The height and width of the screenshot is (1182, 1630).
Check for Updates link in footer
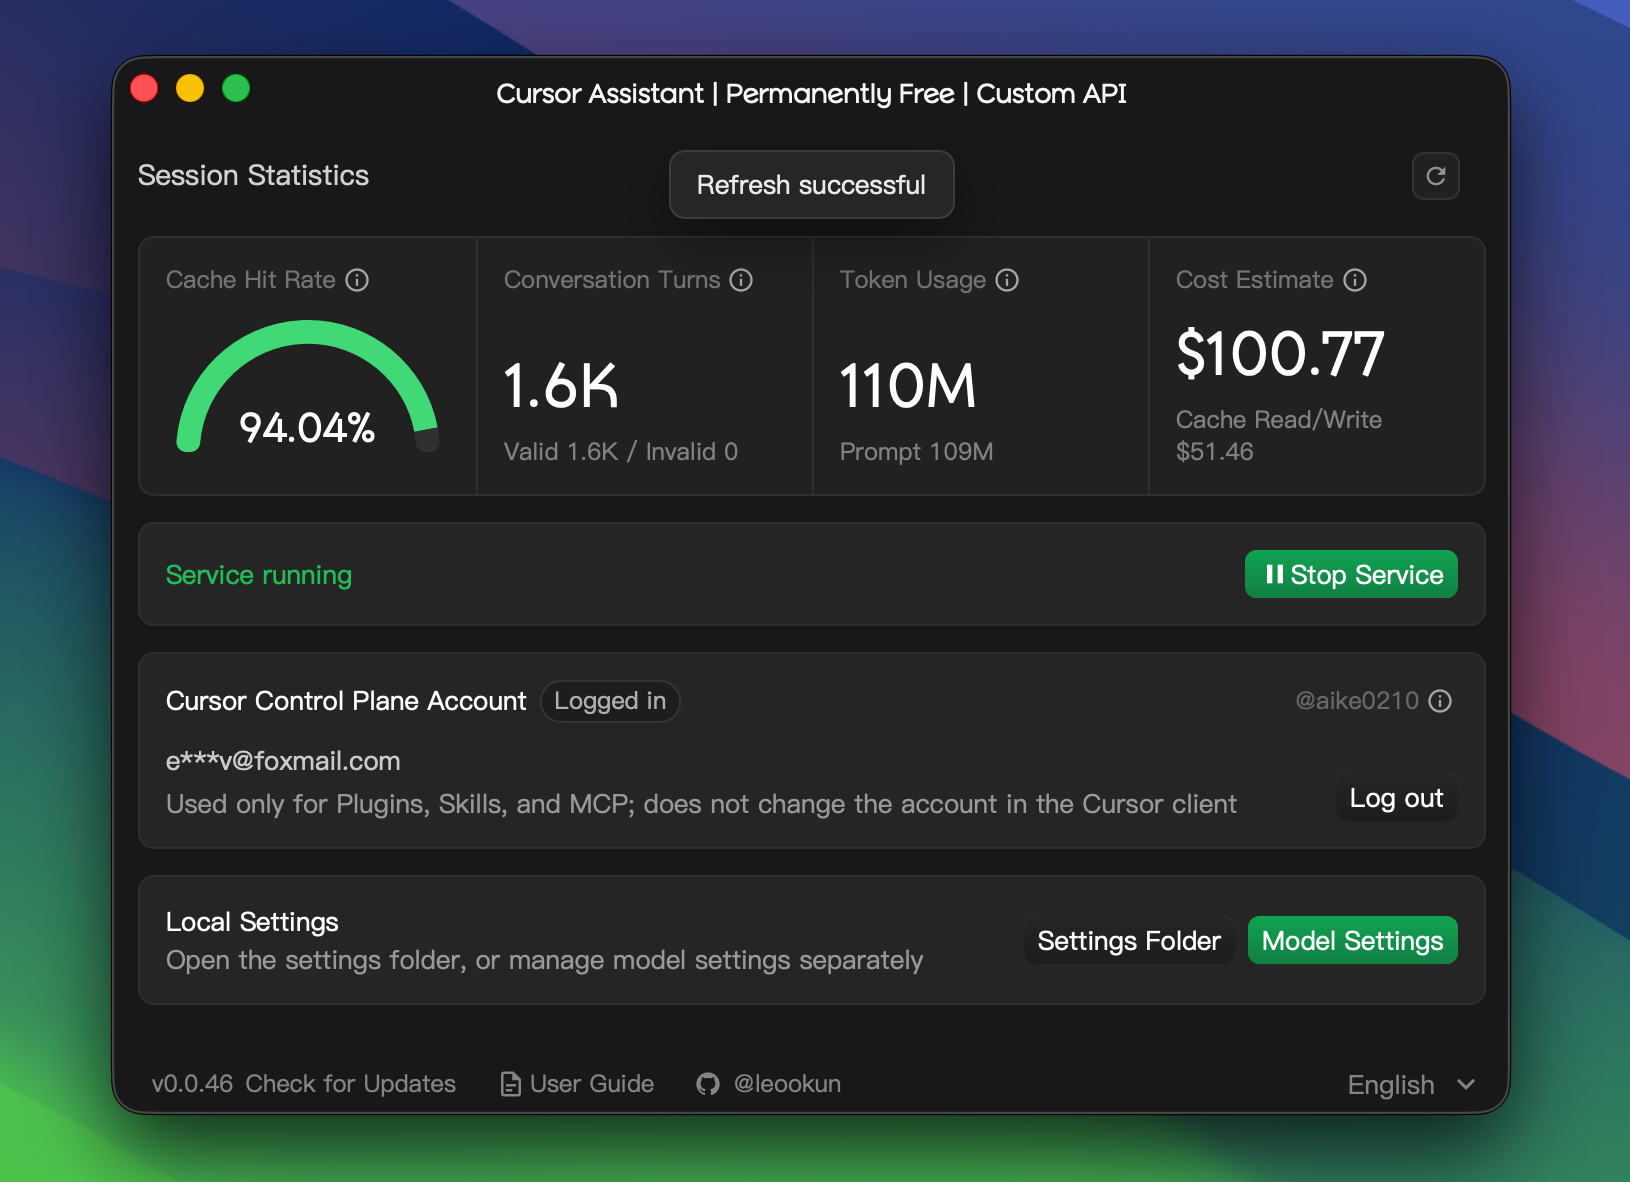[x=351, y=1084]
